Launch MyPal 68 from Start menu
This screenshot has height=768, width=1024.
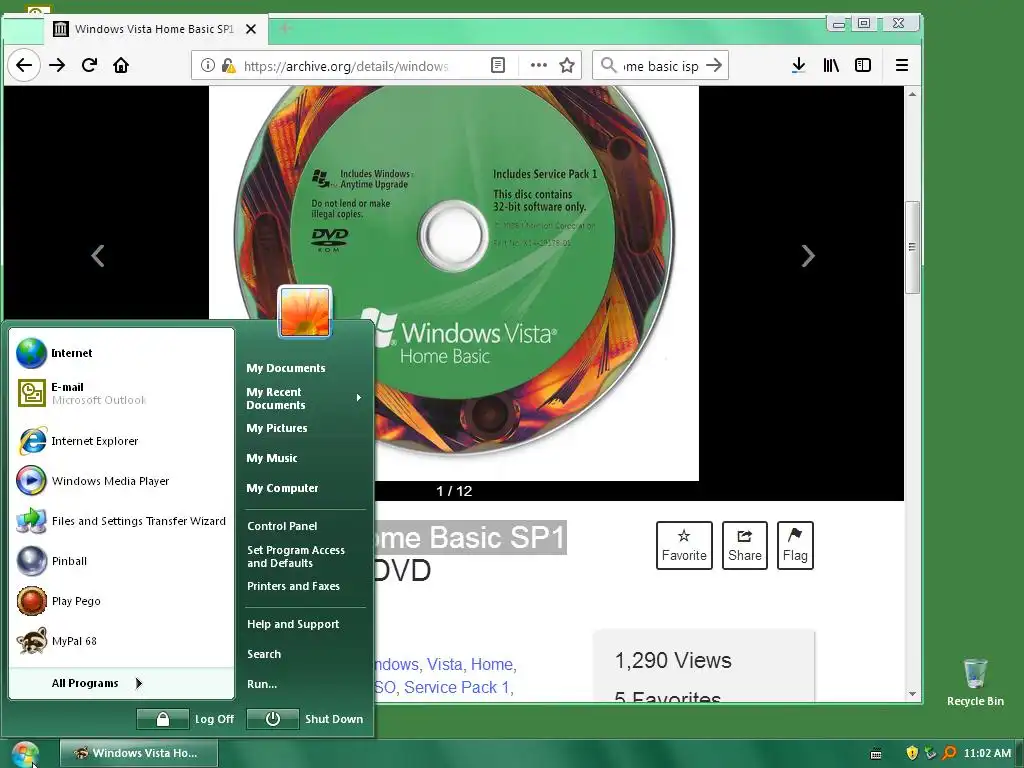tap(123, 641)
